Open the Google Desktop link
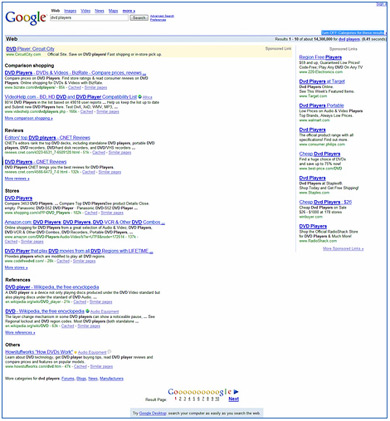The width and height of the screenshot is (390, 421). pos(152,413)
